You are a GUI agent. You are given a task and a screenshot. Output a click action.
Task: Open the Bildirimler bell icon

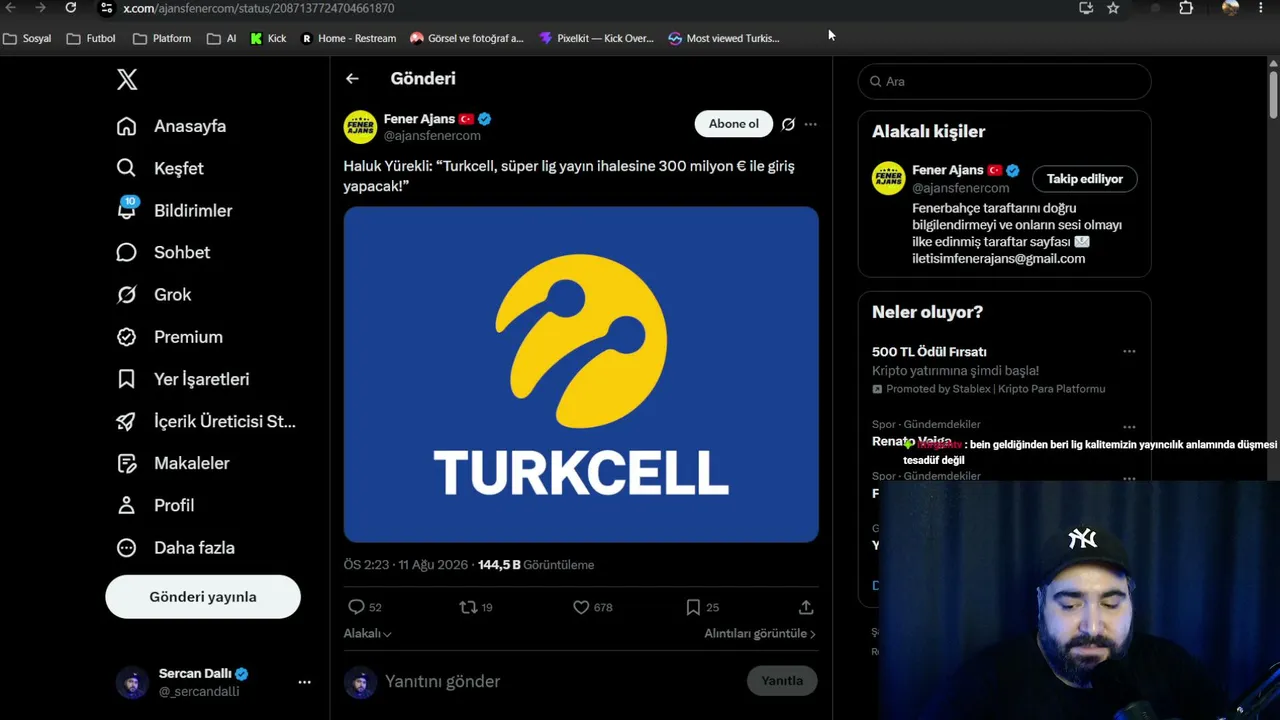[126, 210]
